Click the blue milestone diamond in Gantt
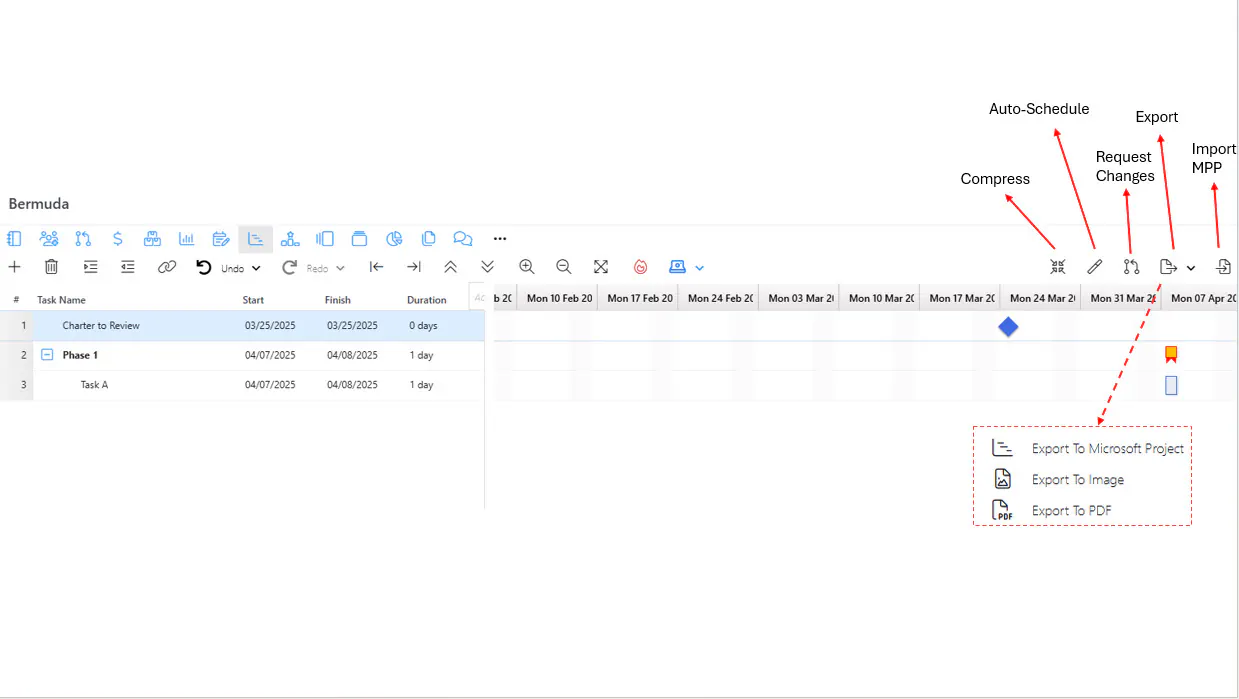The height and width of the screenshot is (699, 1239). (1008, 327)
